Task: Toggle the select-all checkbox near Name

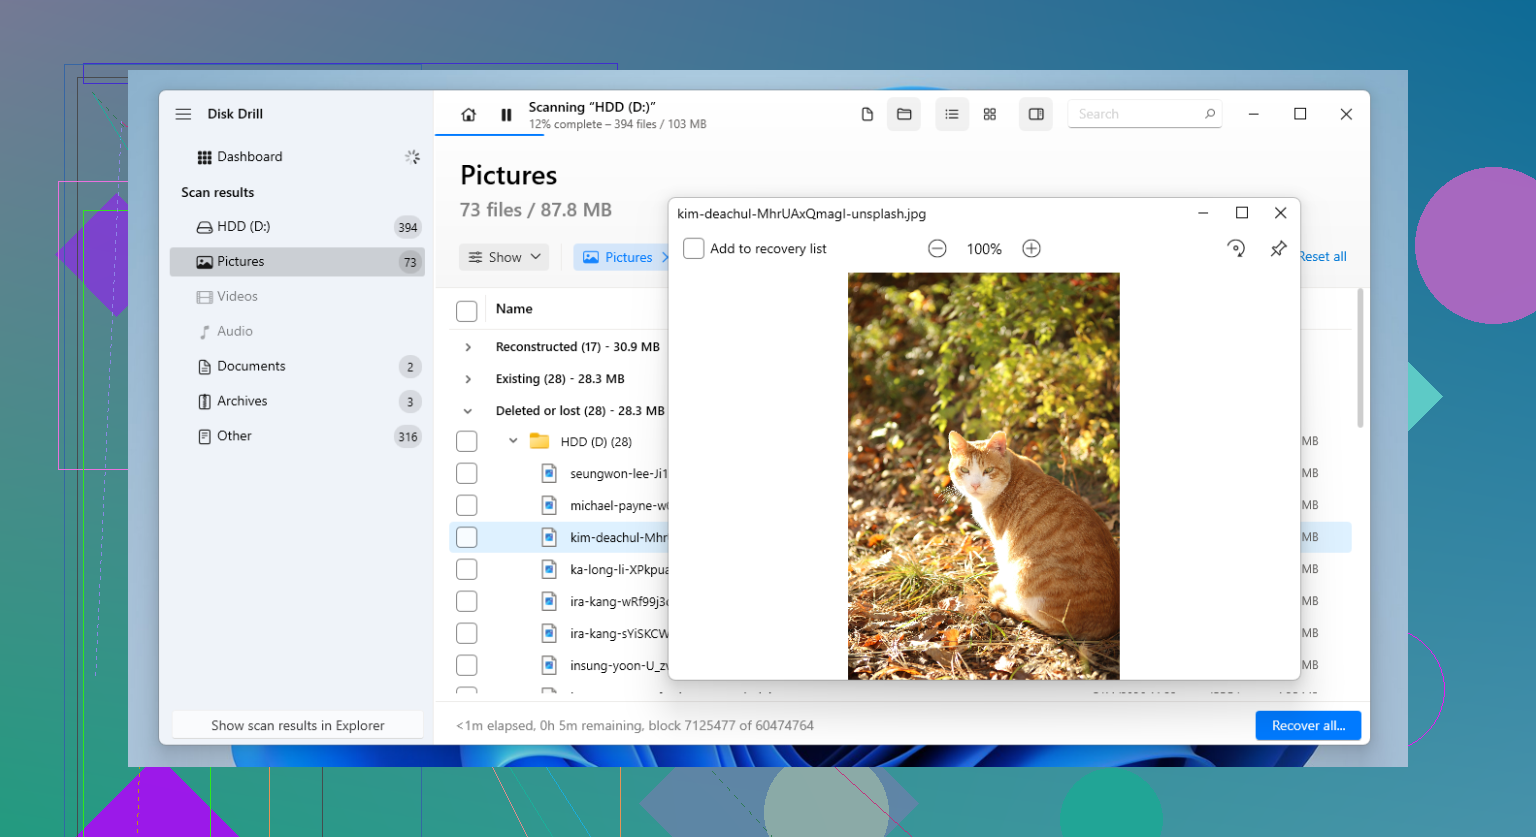Action: 467,311
